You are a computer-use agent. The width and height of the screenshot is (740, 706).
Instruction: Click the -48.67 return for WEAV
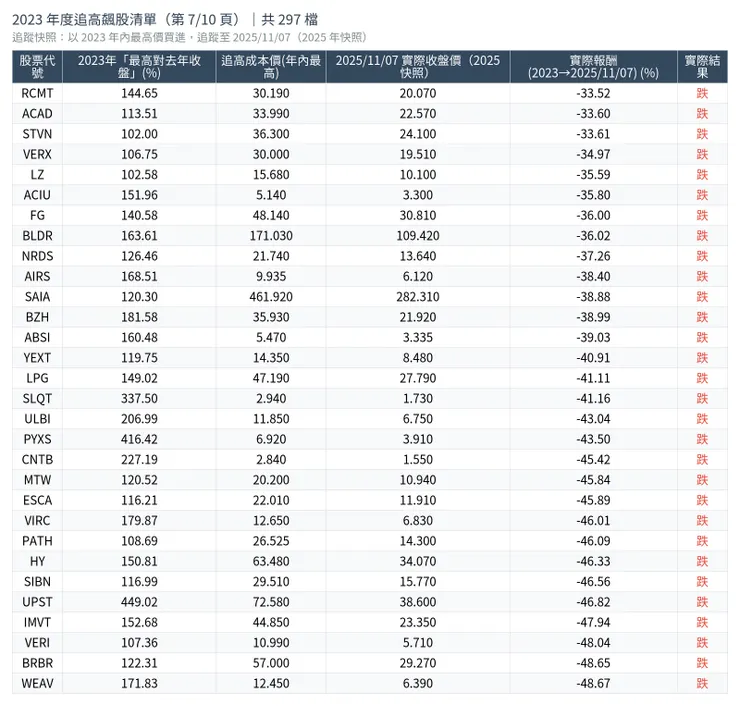pos(593,683)
